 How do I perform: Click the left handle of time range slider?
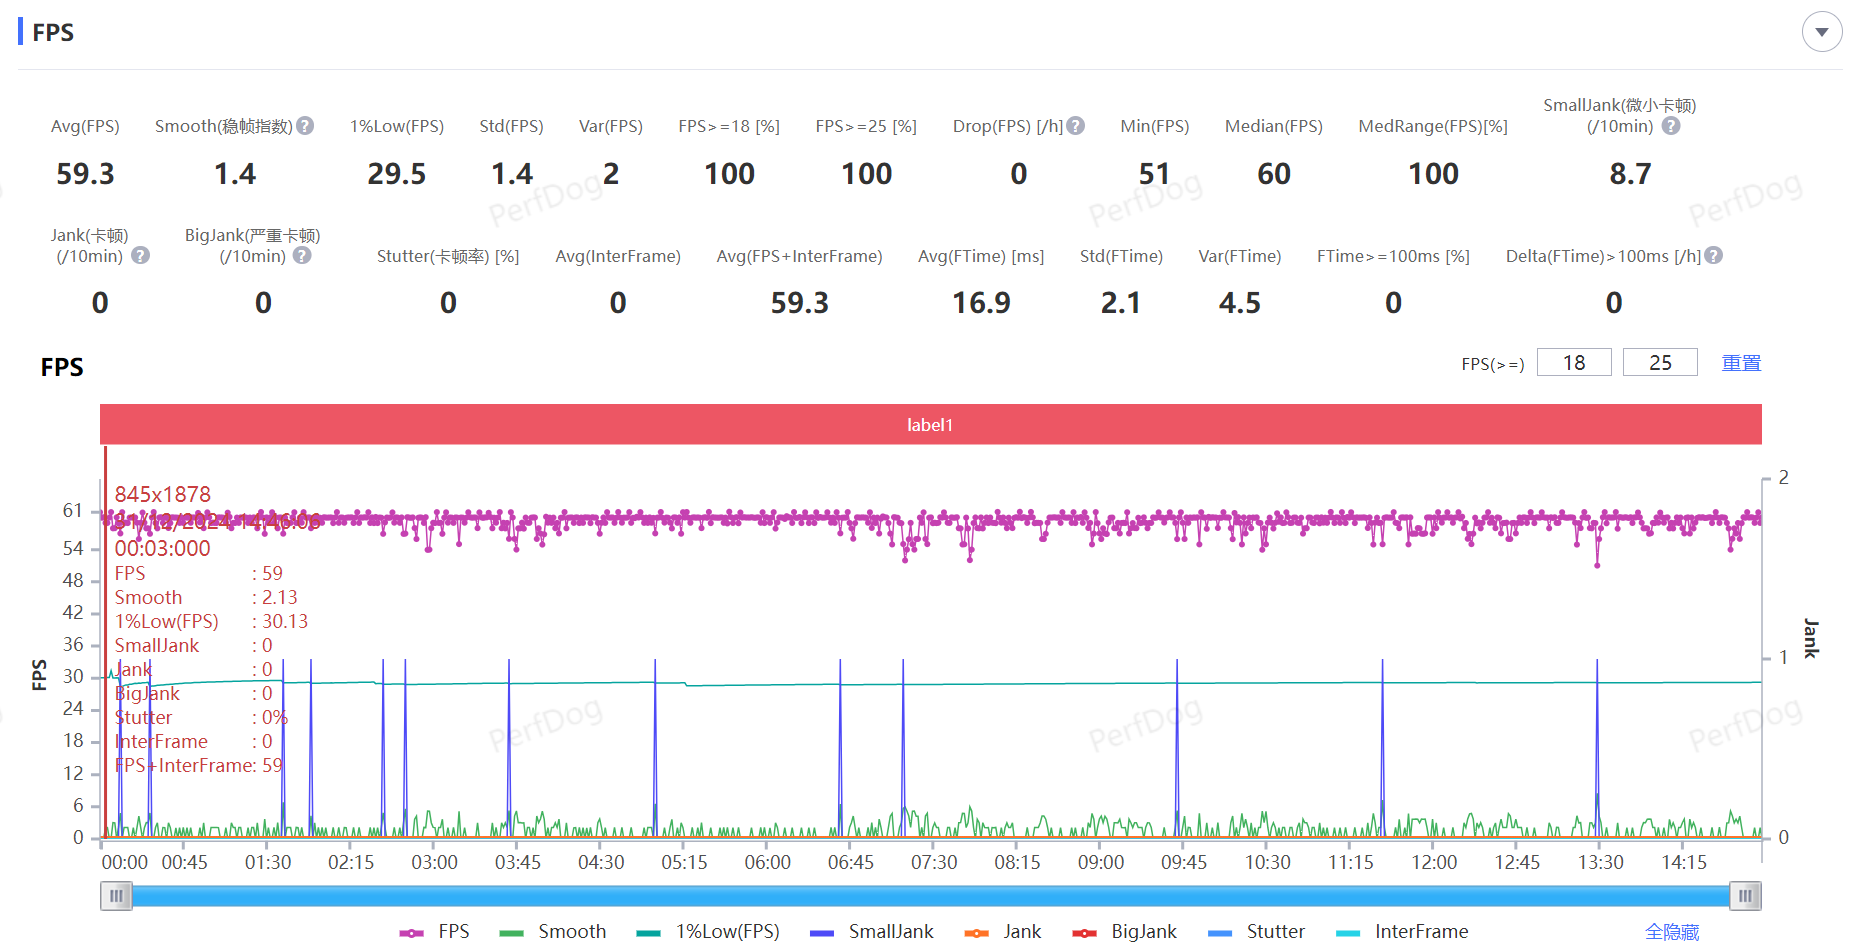click(116, 896)
